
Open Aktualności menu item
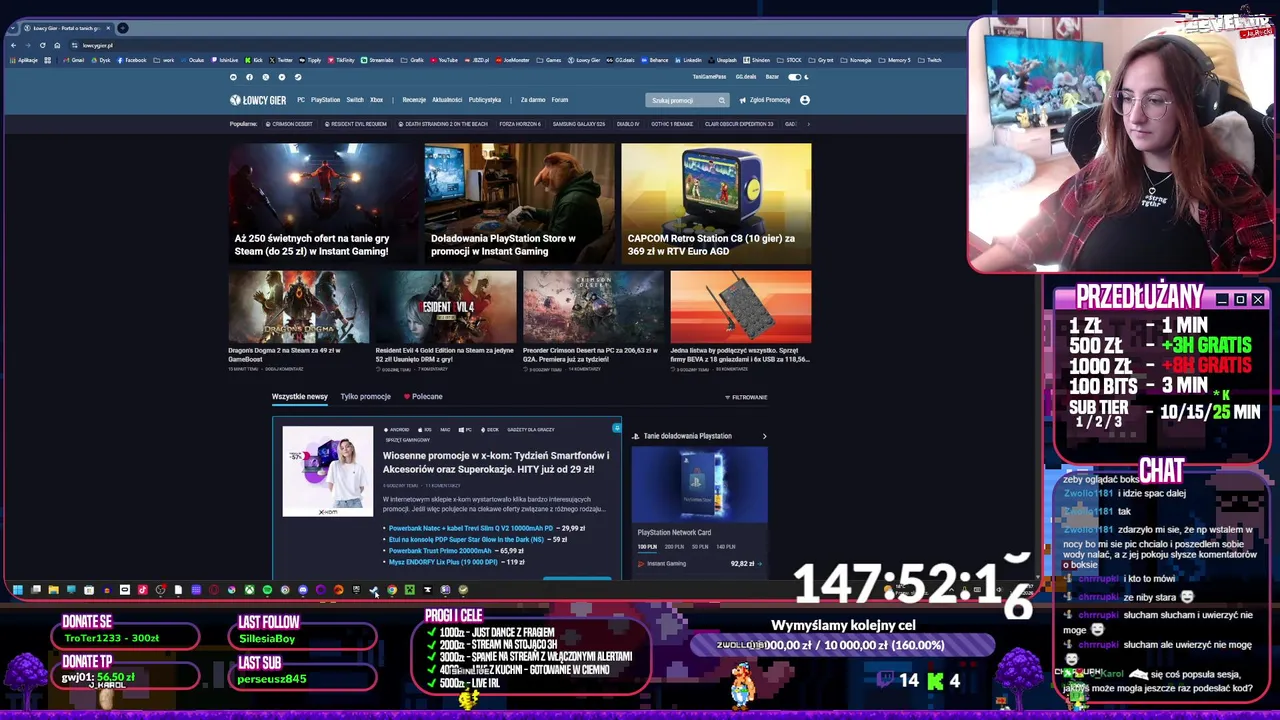[x=447, y=100]
